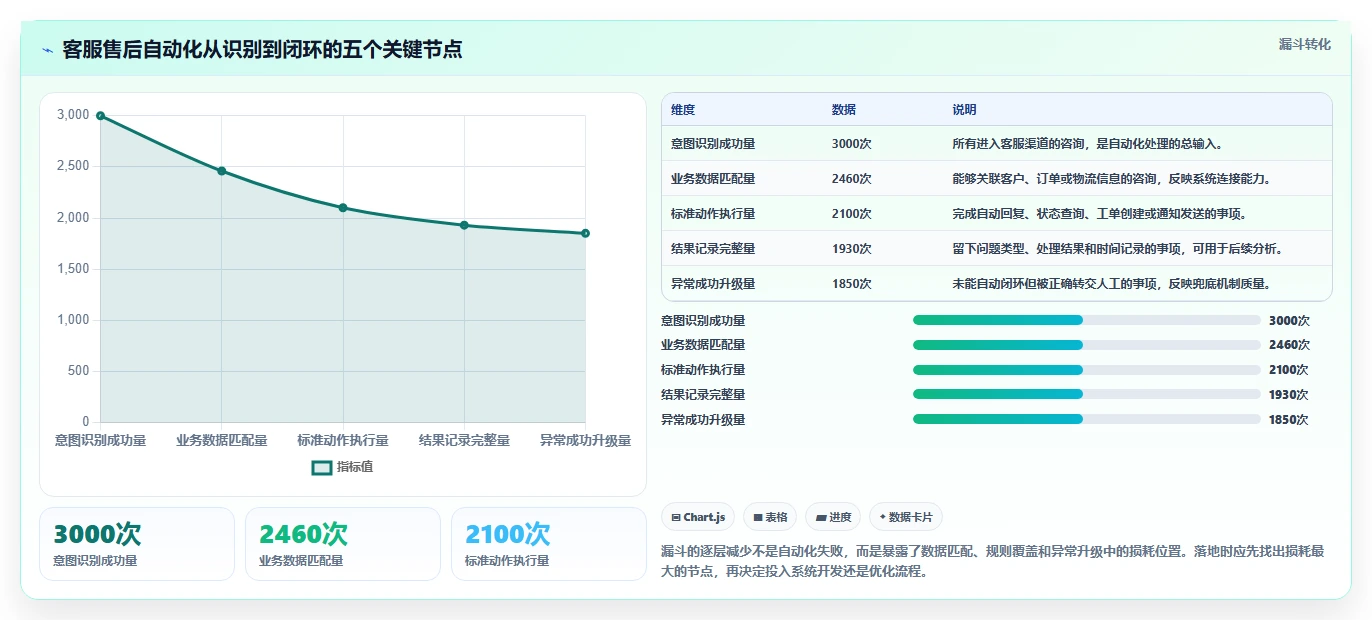Viewport: 1372px width, 620px height.
Task: Select the 表格 chip
Action: [x=770, y=517]
